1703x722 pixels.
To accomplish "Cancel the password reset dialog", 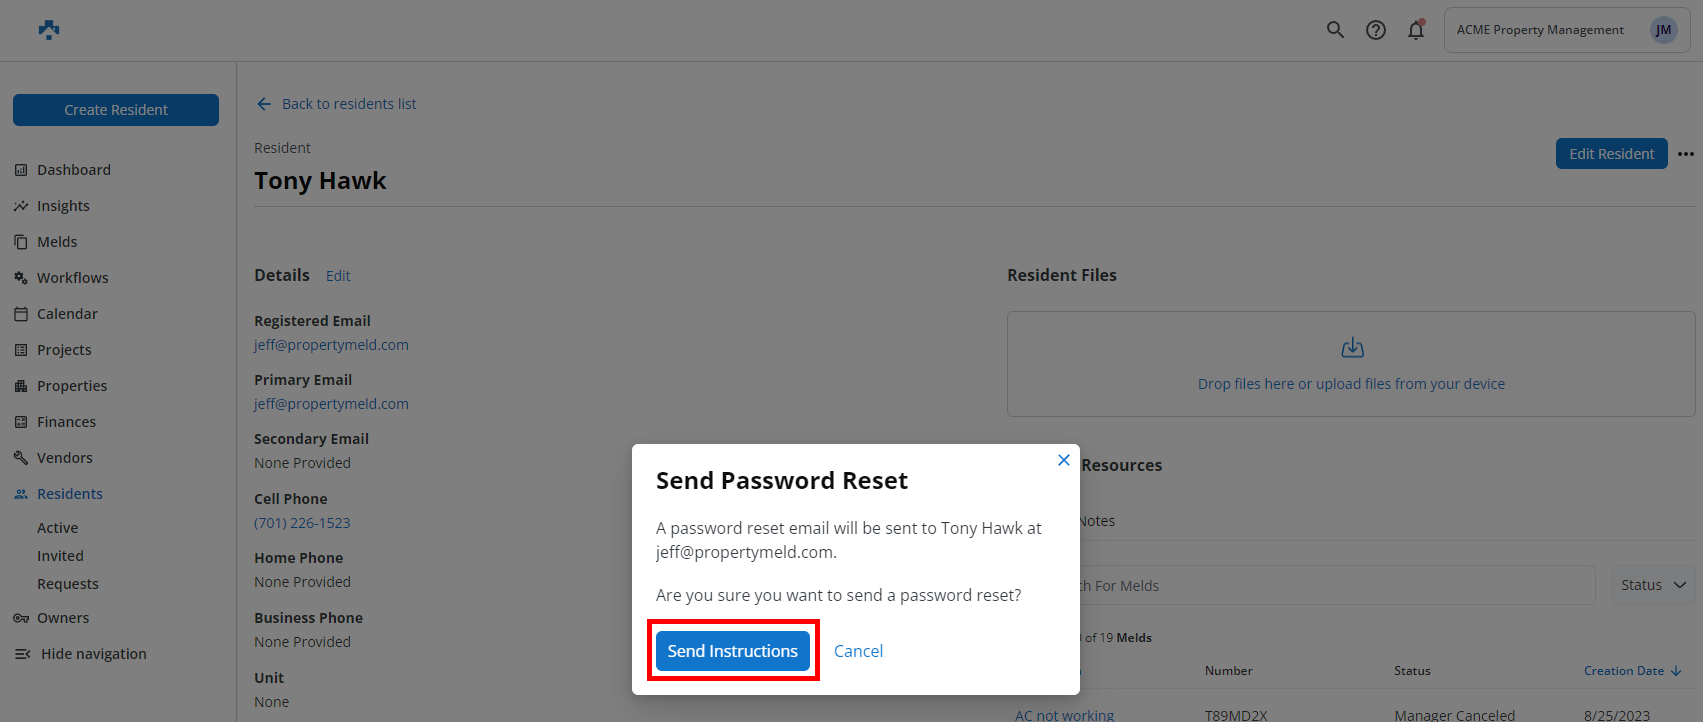I will (858, 651).
